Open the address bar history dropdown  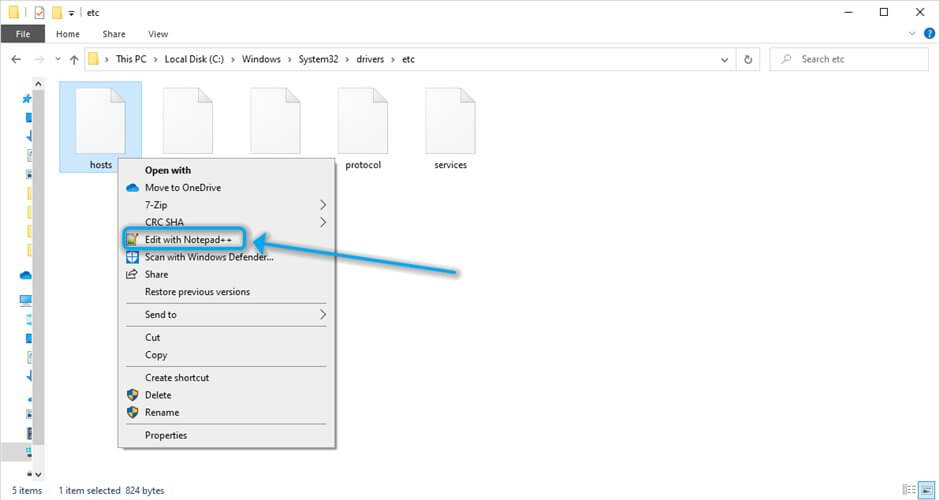(x=725, y=59)
